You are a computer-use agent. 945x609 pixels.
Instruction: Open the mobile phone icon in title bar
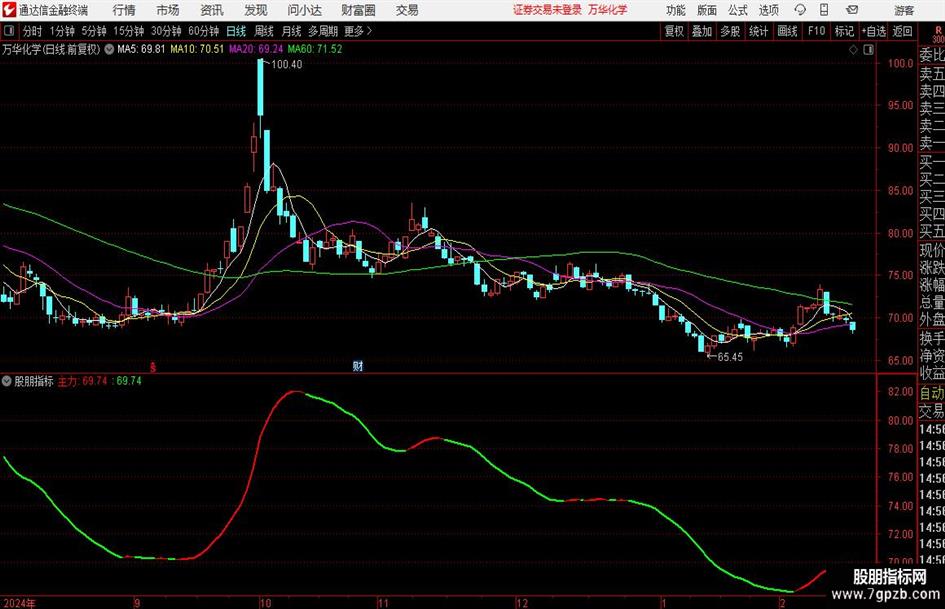coord(824,10)
